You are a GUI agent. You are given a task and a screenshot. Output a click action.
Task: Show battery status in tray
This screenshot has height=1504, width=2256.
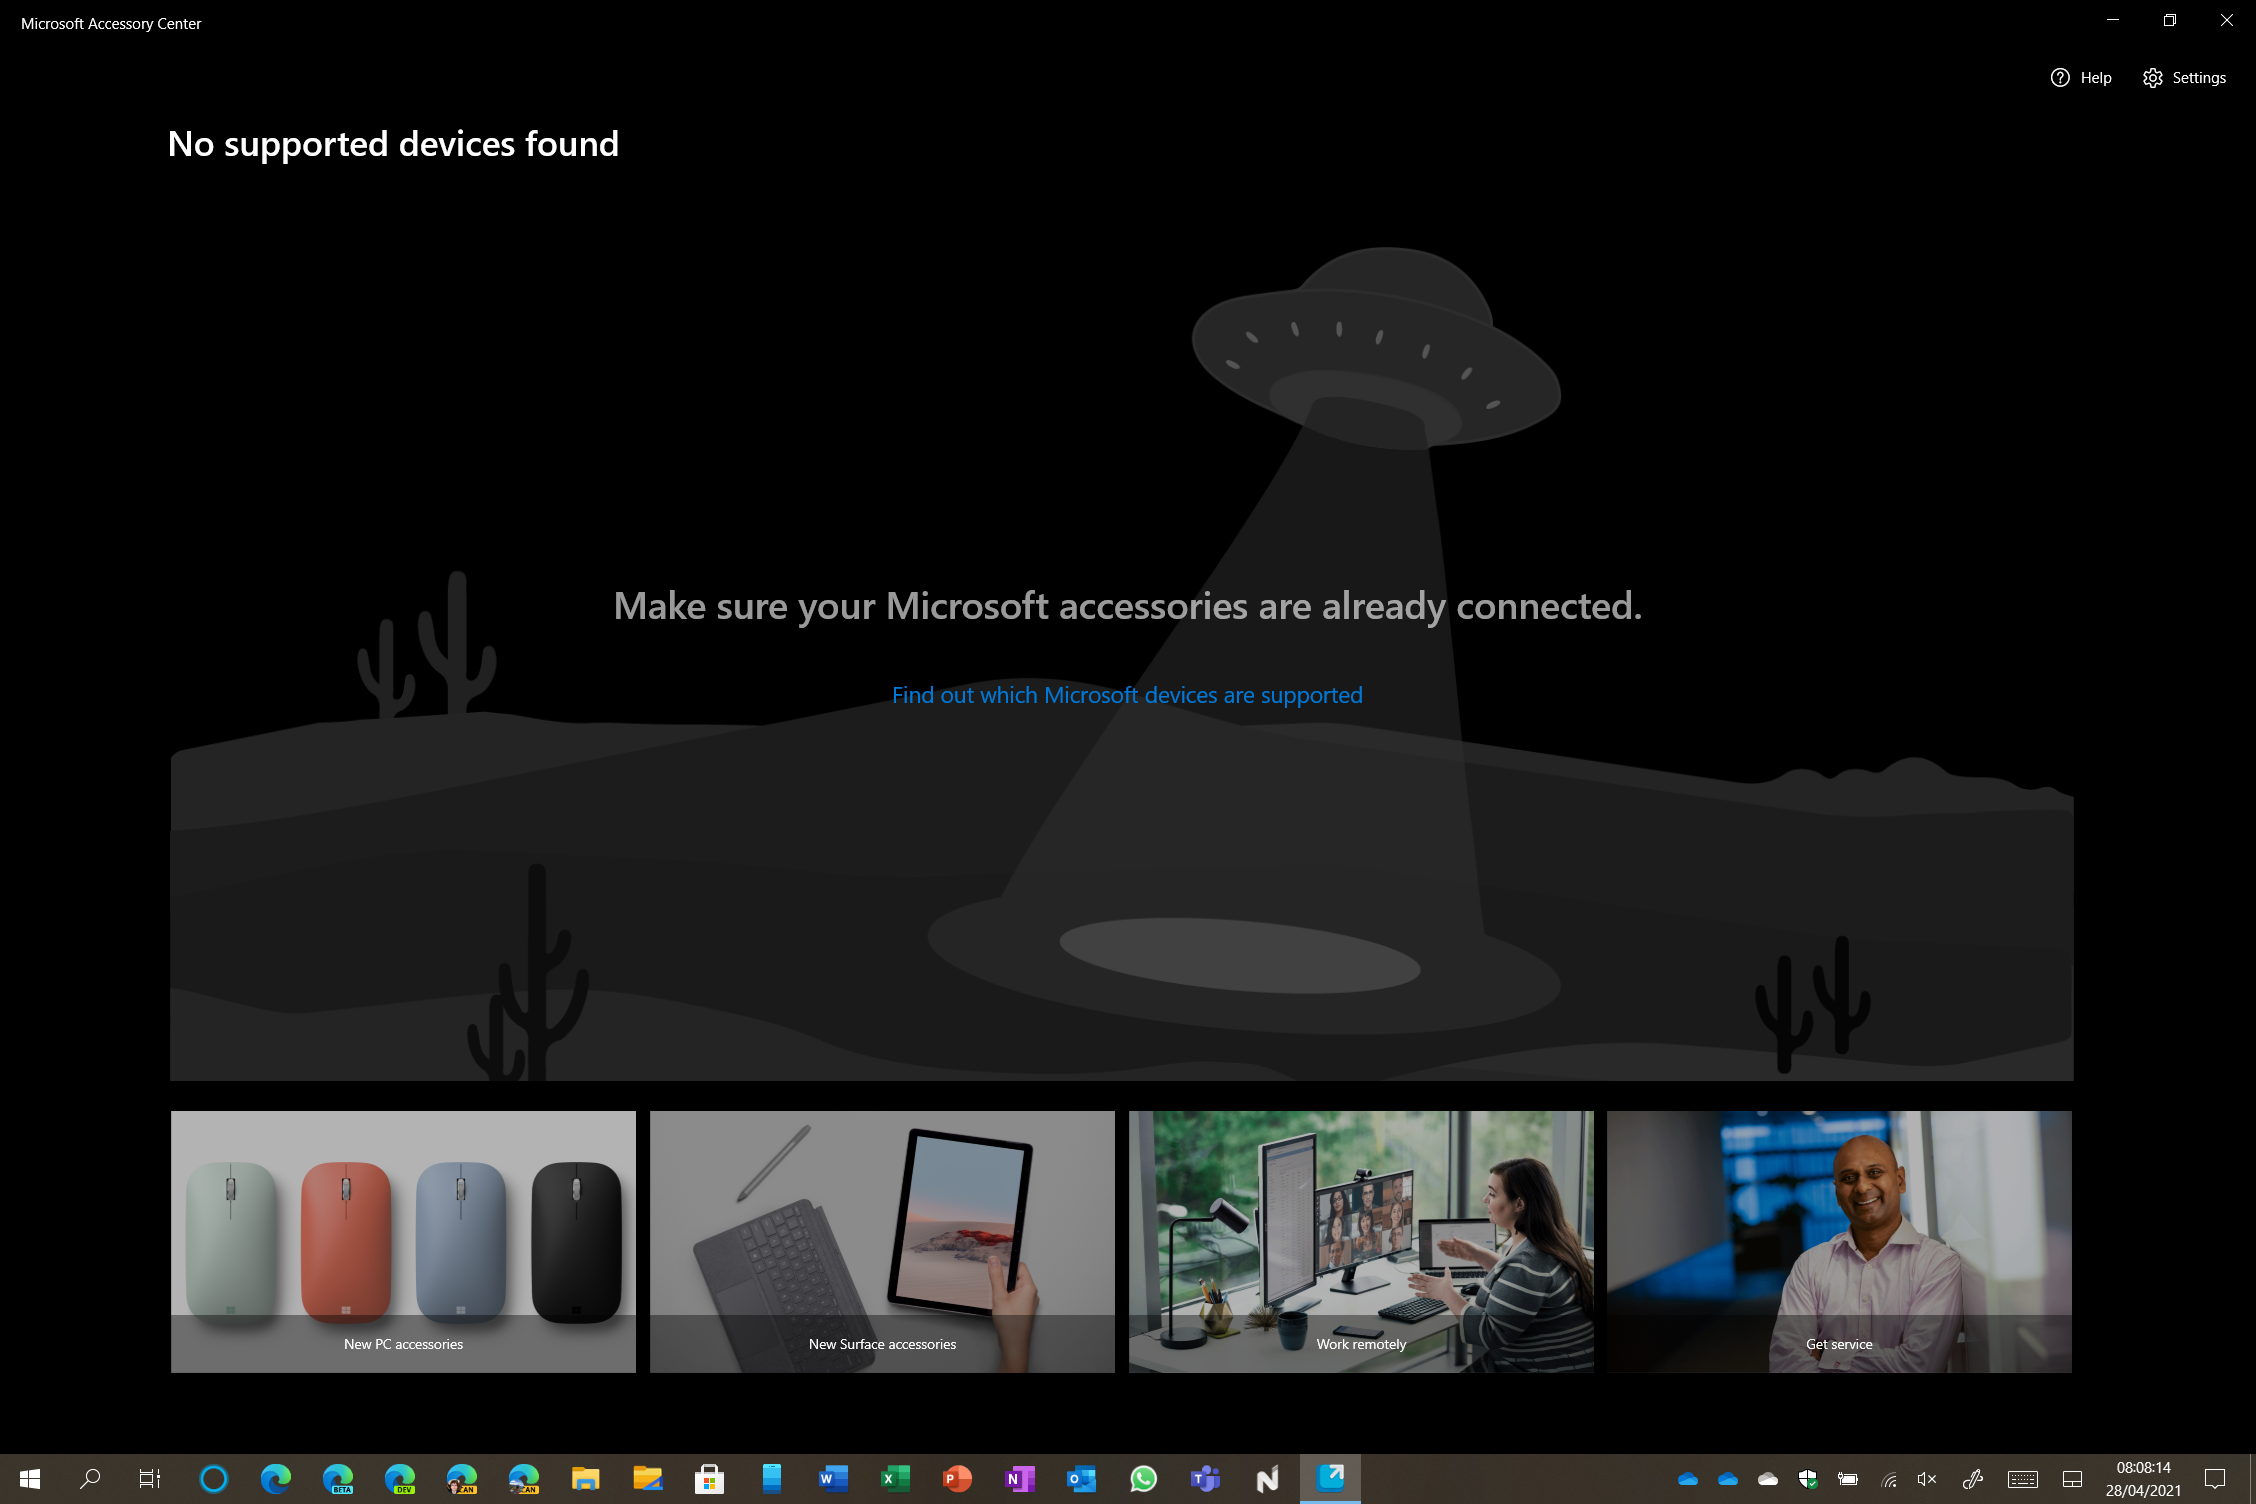(x=1848, y=1479)
